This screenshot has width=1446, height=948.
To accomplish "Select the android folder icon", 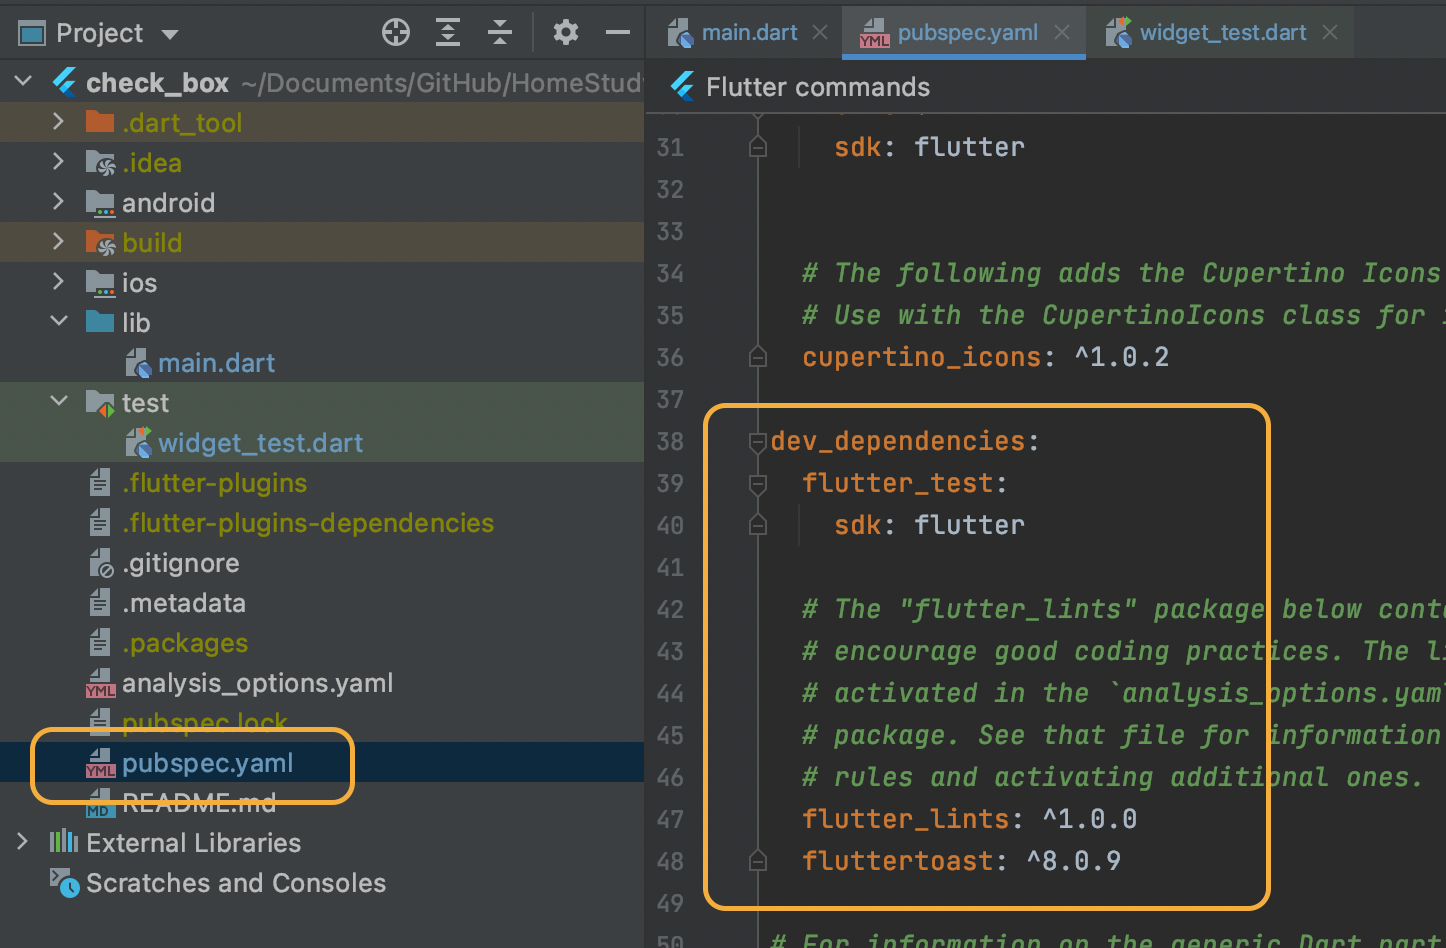I will click(x=100, y=203).
